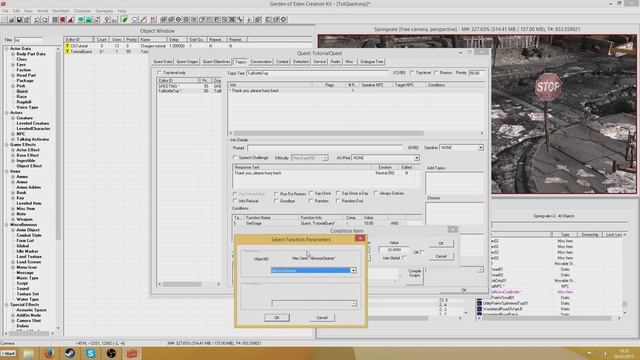Expand the Misc Item tree node
Screen dimensions: 640x360
[x=13, y=209]
